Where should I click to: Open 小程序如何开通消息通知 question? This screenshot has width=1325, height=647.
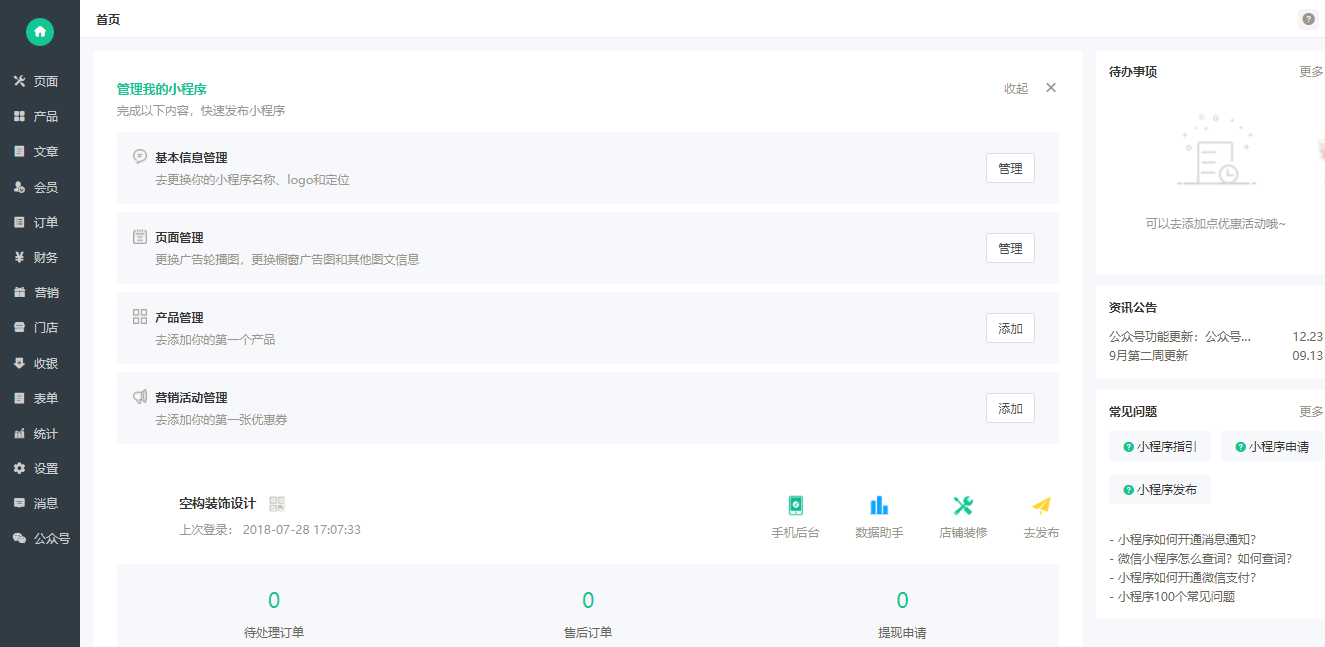coord(1183,539)
